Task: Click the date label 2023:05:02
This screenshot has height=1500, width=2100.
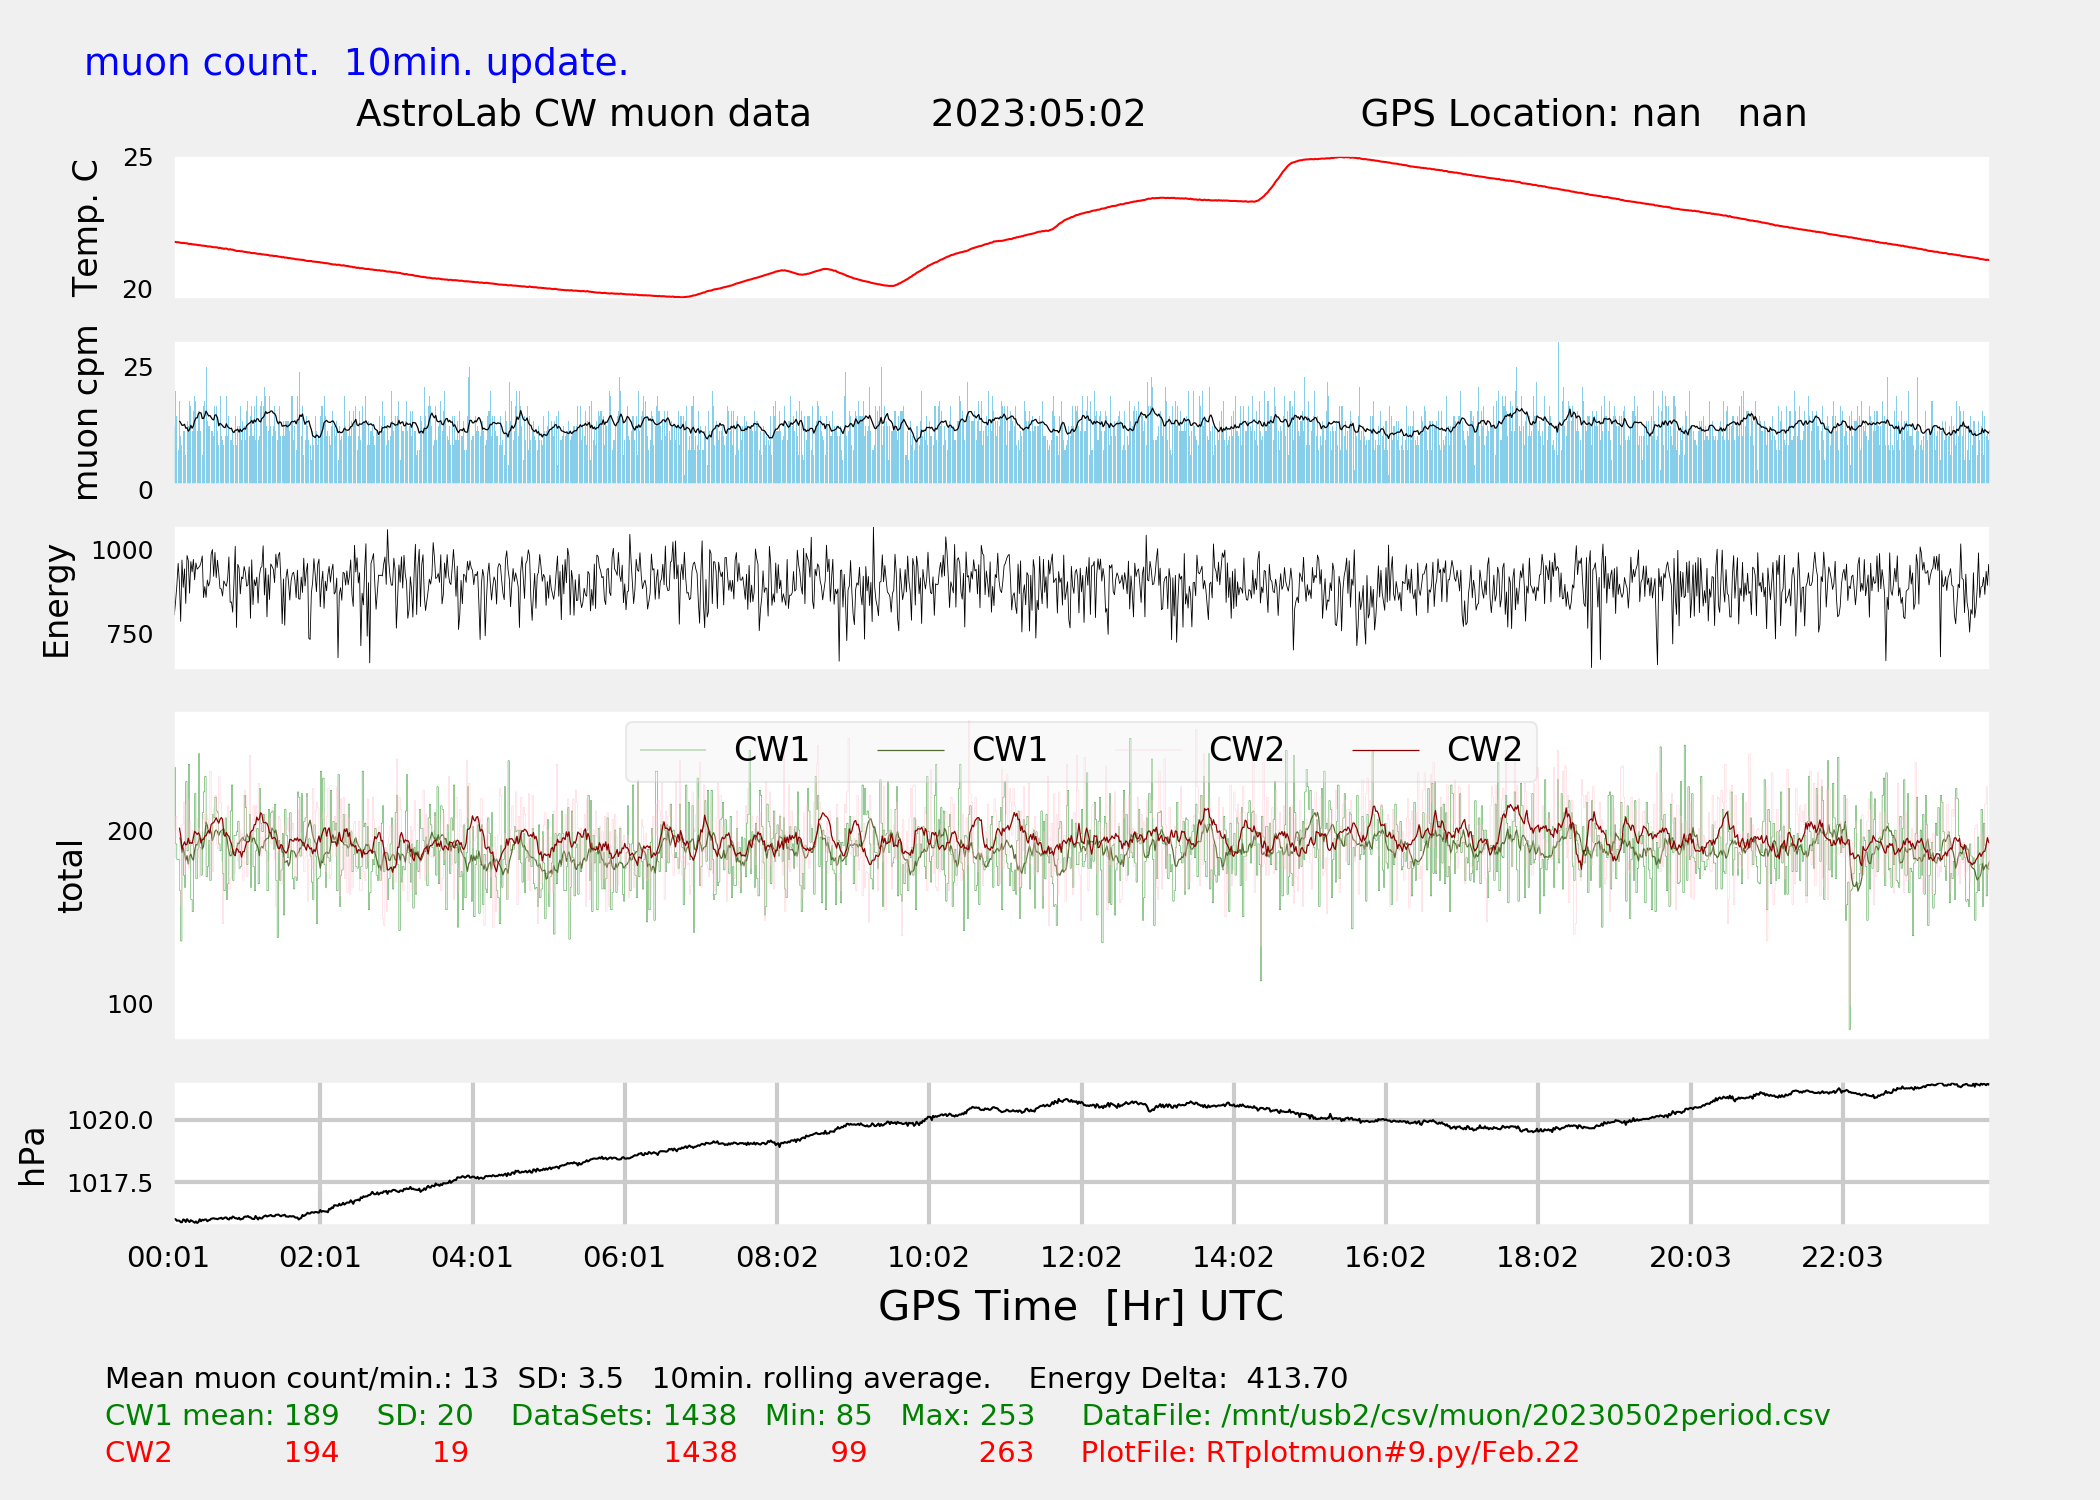Action: pyautogui.click(x=1037, y=114)
